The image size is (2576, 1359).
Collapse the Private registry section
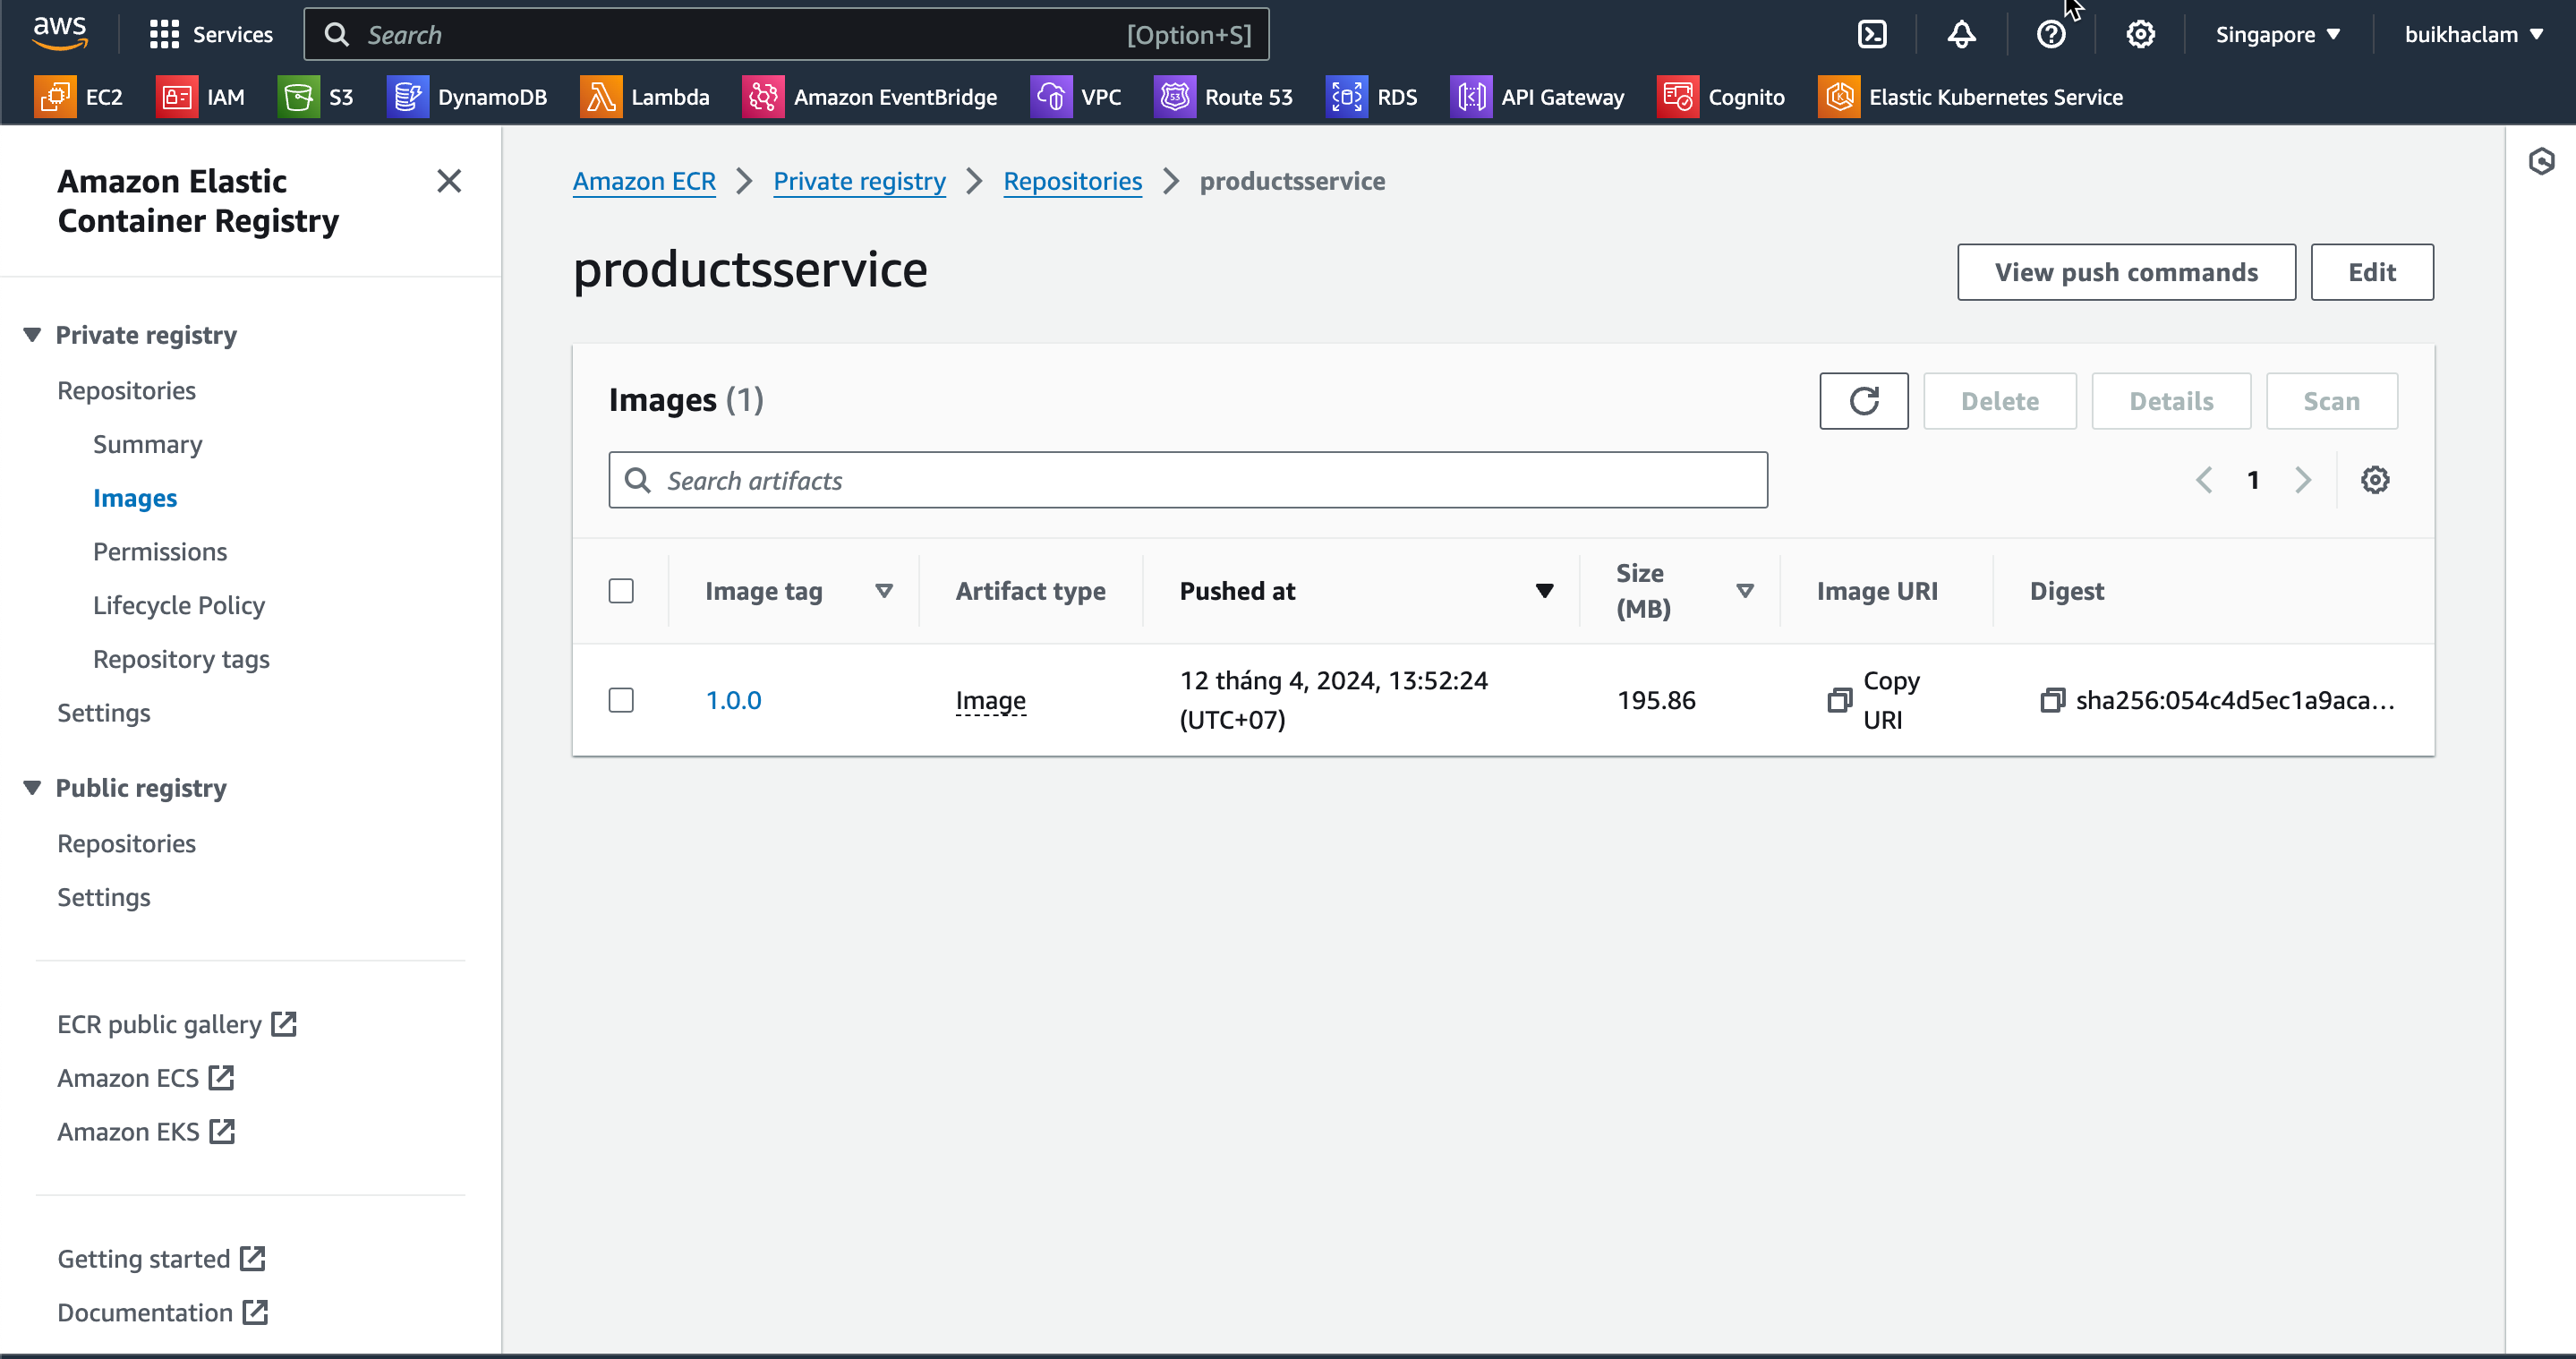[32, 335]
